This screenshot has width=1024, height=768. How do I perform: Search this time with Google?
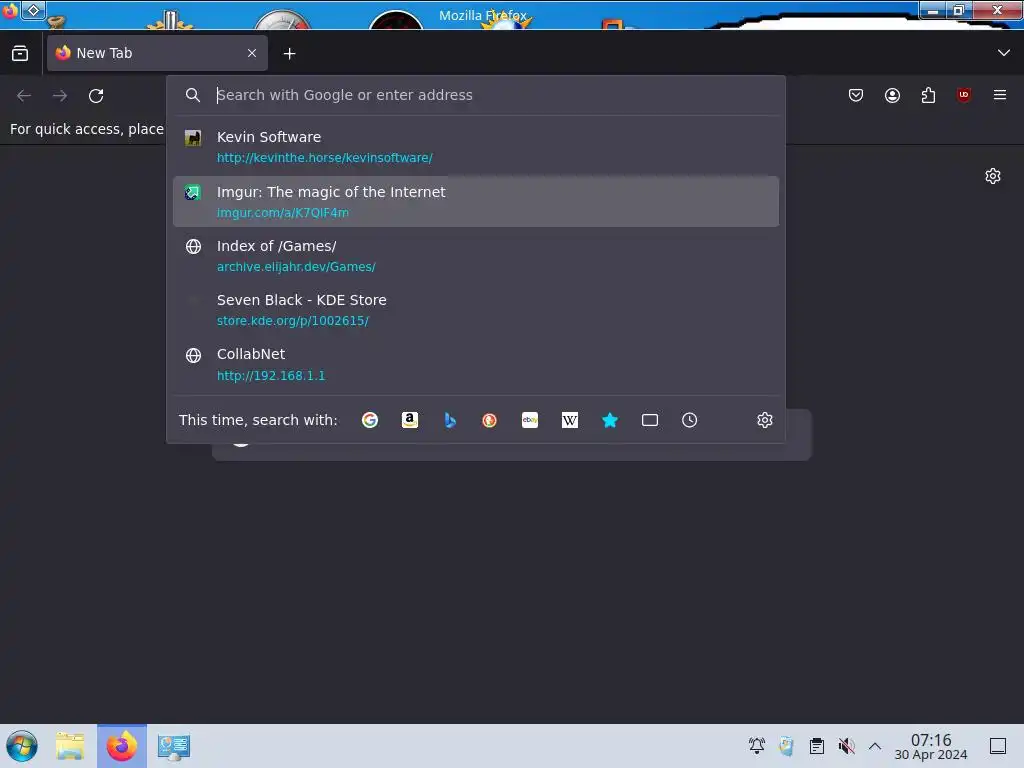(x=370, y=420)
